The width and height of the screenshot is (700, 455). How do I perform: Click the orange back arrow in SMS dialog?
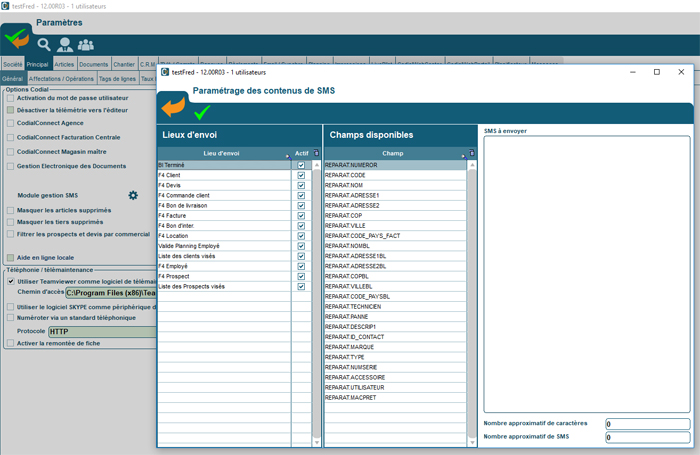173,104
